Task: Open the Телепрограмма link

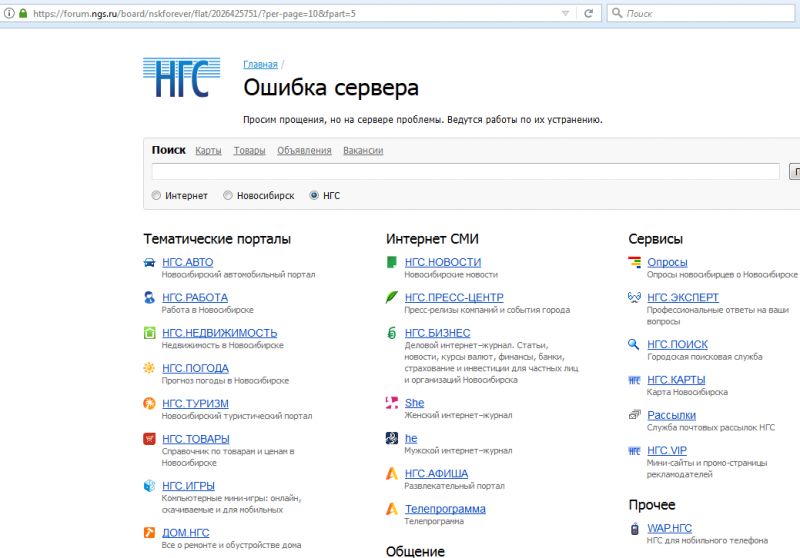Action: 445,509
